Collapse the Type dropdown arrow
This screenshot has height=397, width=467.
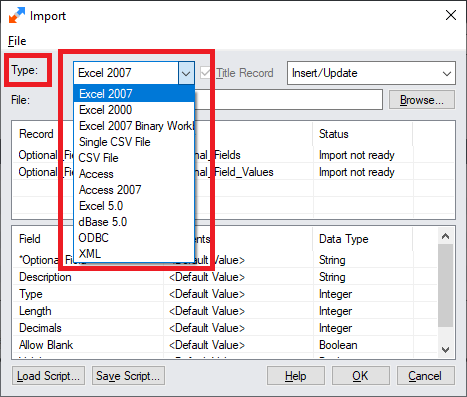pyautogui.click(x=186, y=73)
